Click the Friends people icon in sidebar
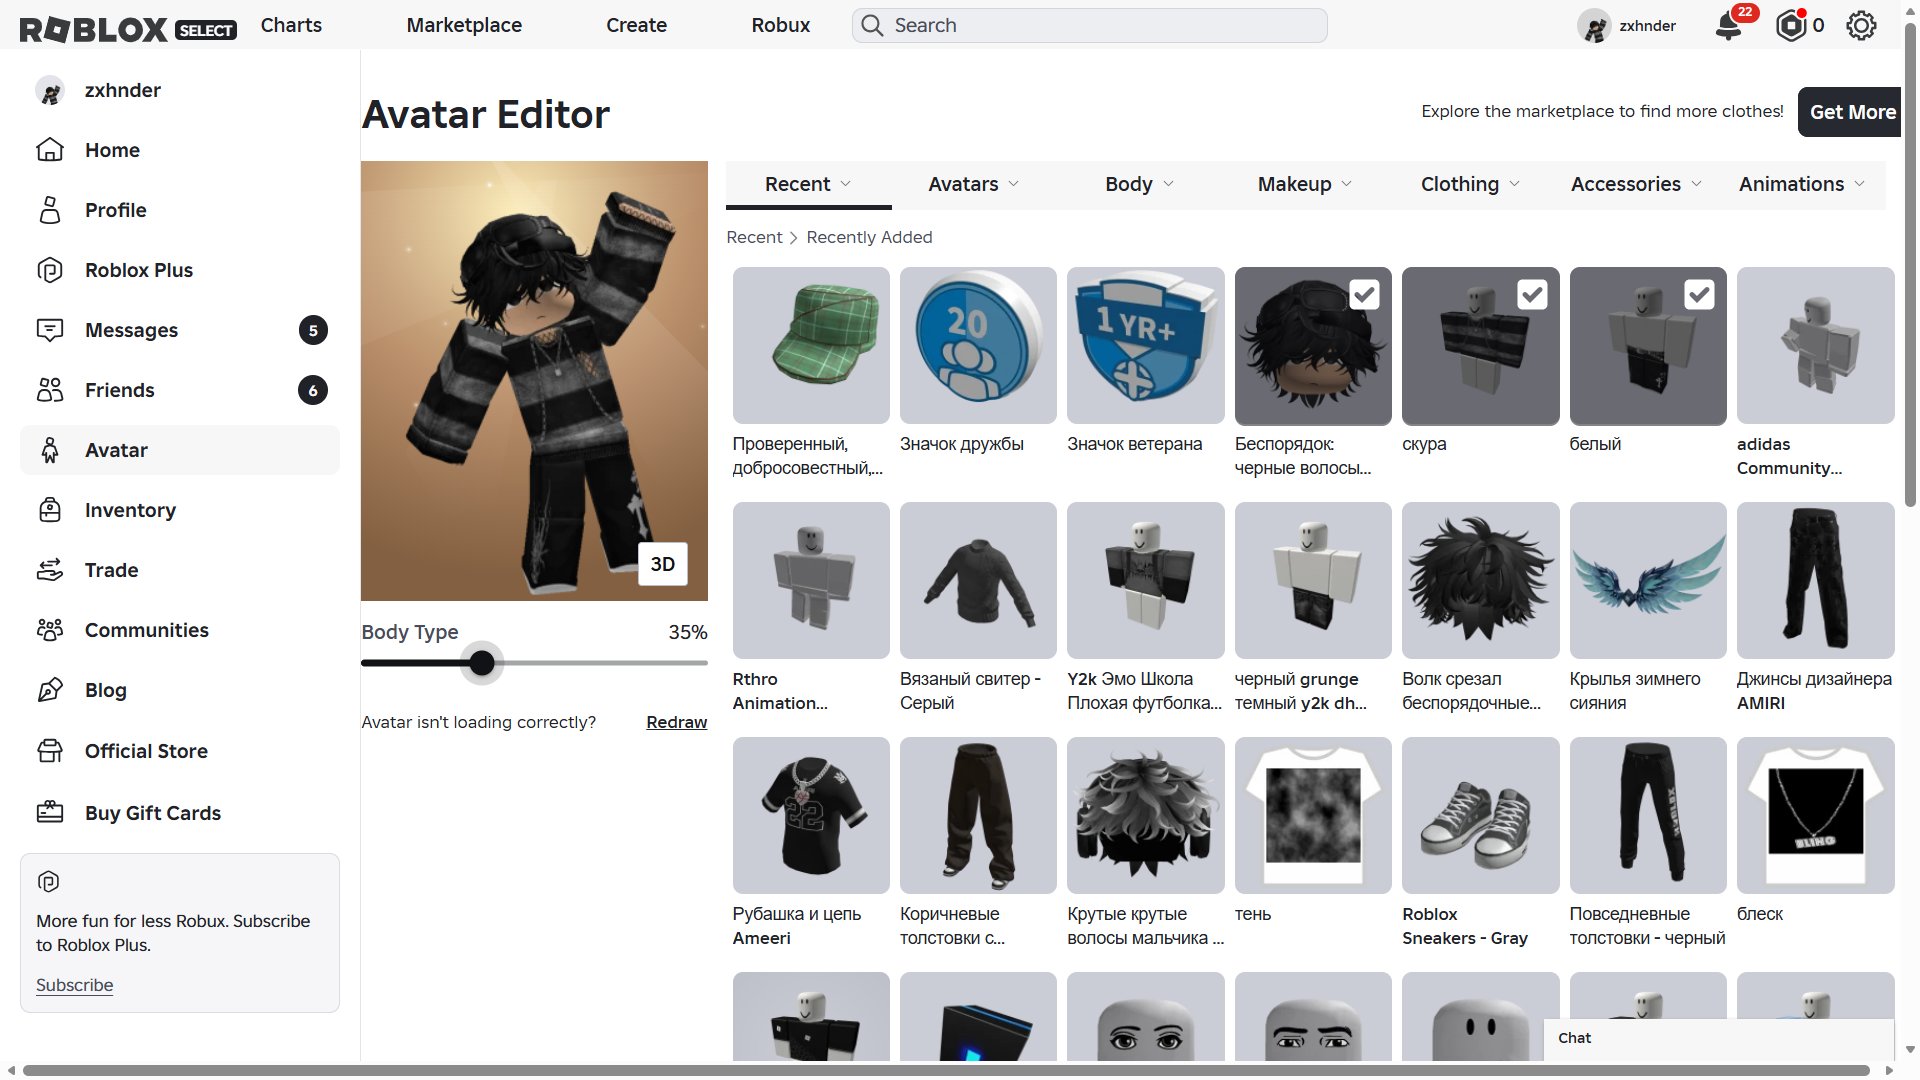 click(50, 390)
